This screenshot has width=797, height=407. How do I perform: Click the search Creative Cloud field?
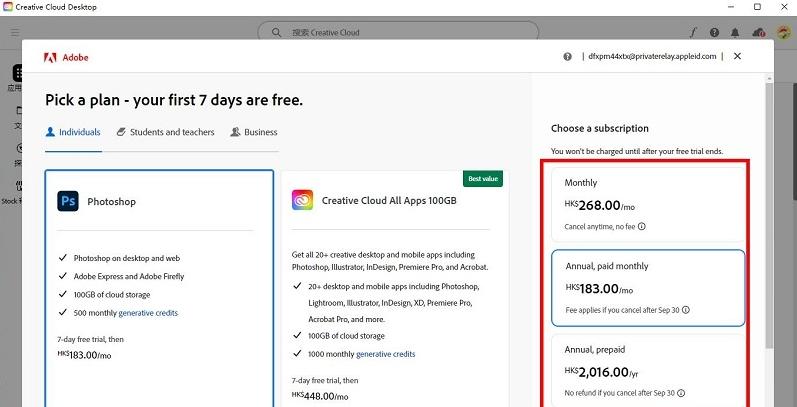click(x=398, y=33)
